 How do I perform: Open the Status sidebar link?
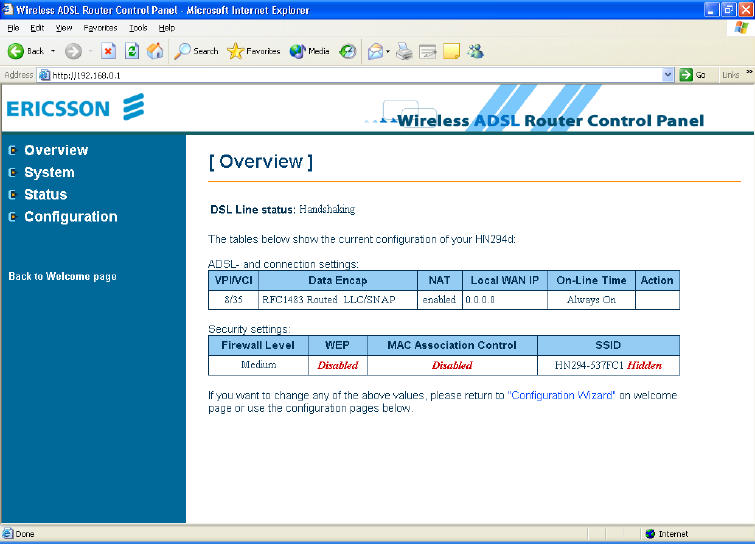pos(46,194)
